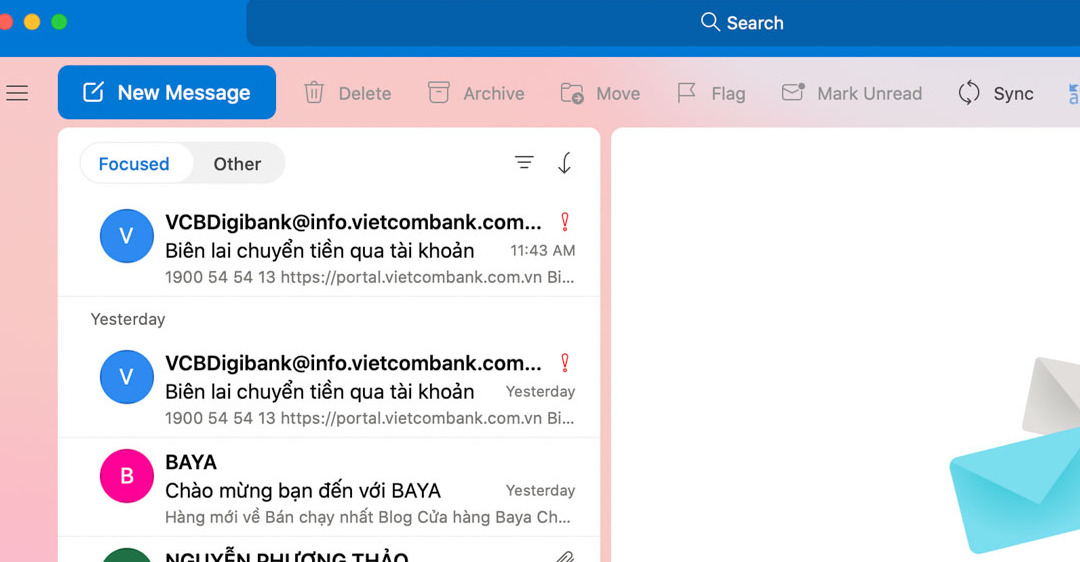Image resolution: width=1080 pixels, height=562 pixels.
Task: Open the NGUYỄN PHƯƠNG THẢO email
Action: (329, 550)
